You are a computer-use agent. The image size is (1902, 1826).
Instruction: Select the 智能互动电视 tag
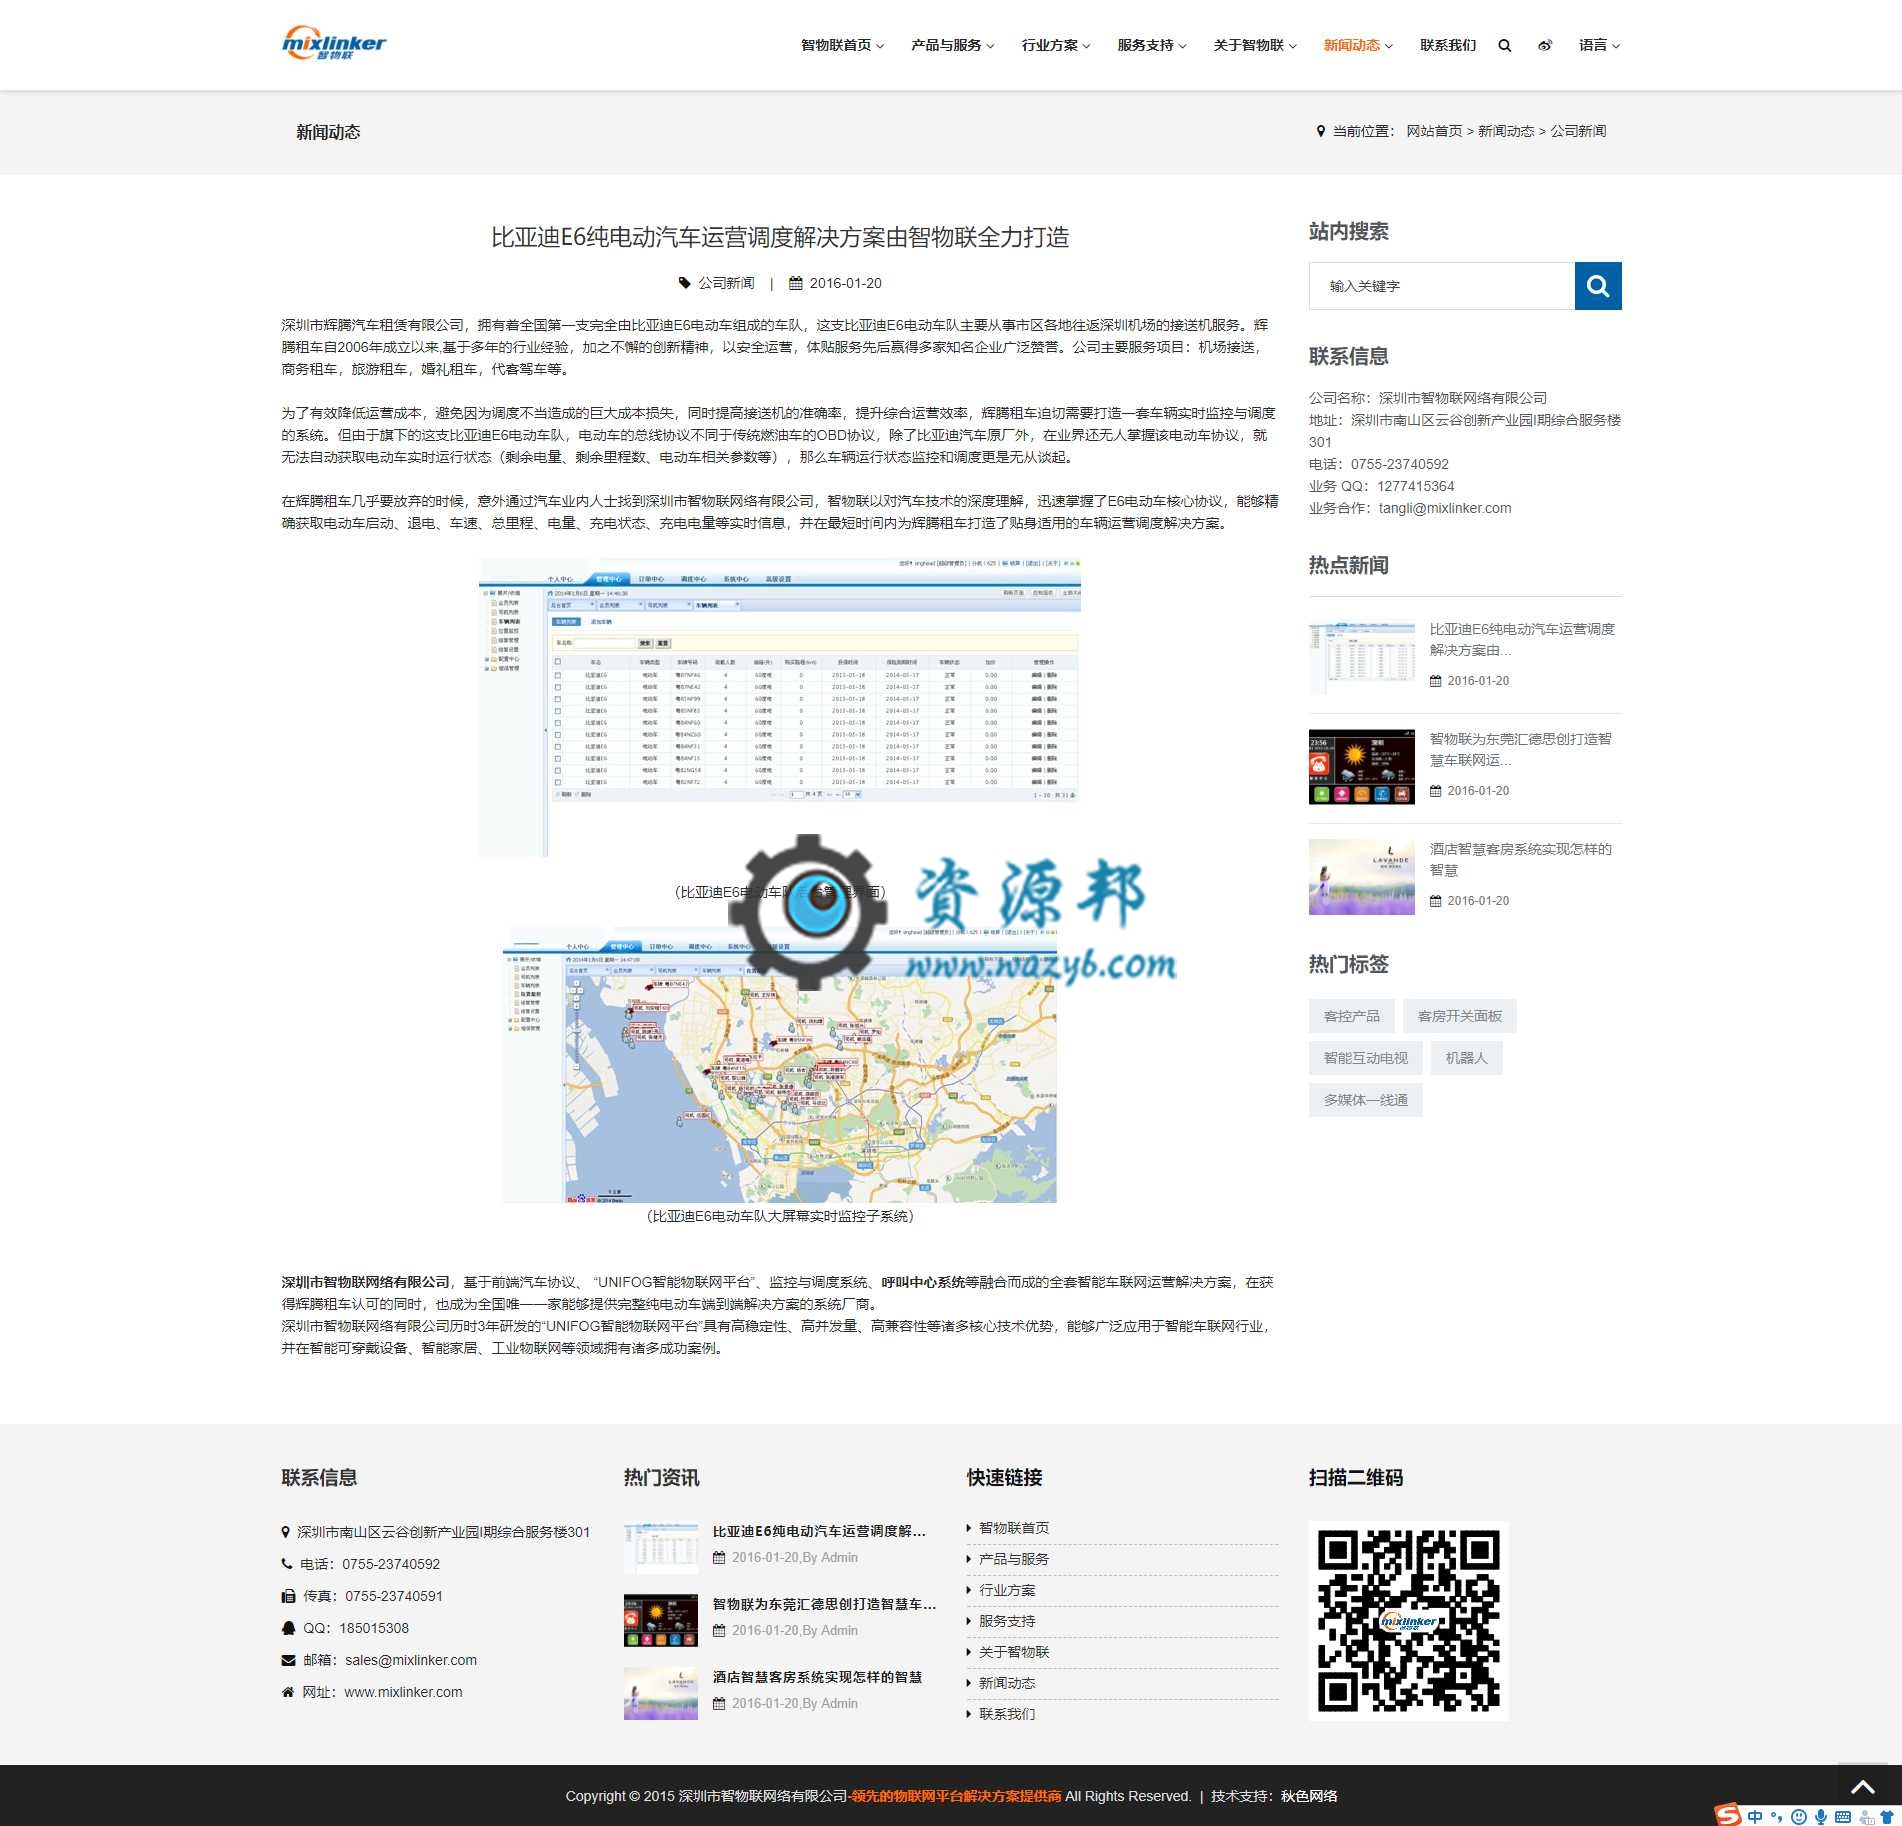(x=1365, y=1058)
